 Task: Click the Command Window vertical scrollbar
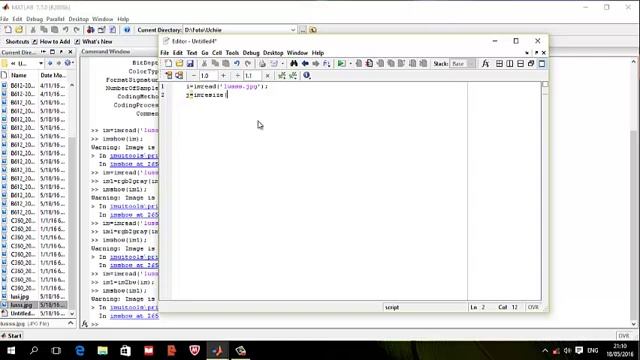click(633, 192)
